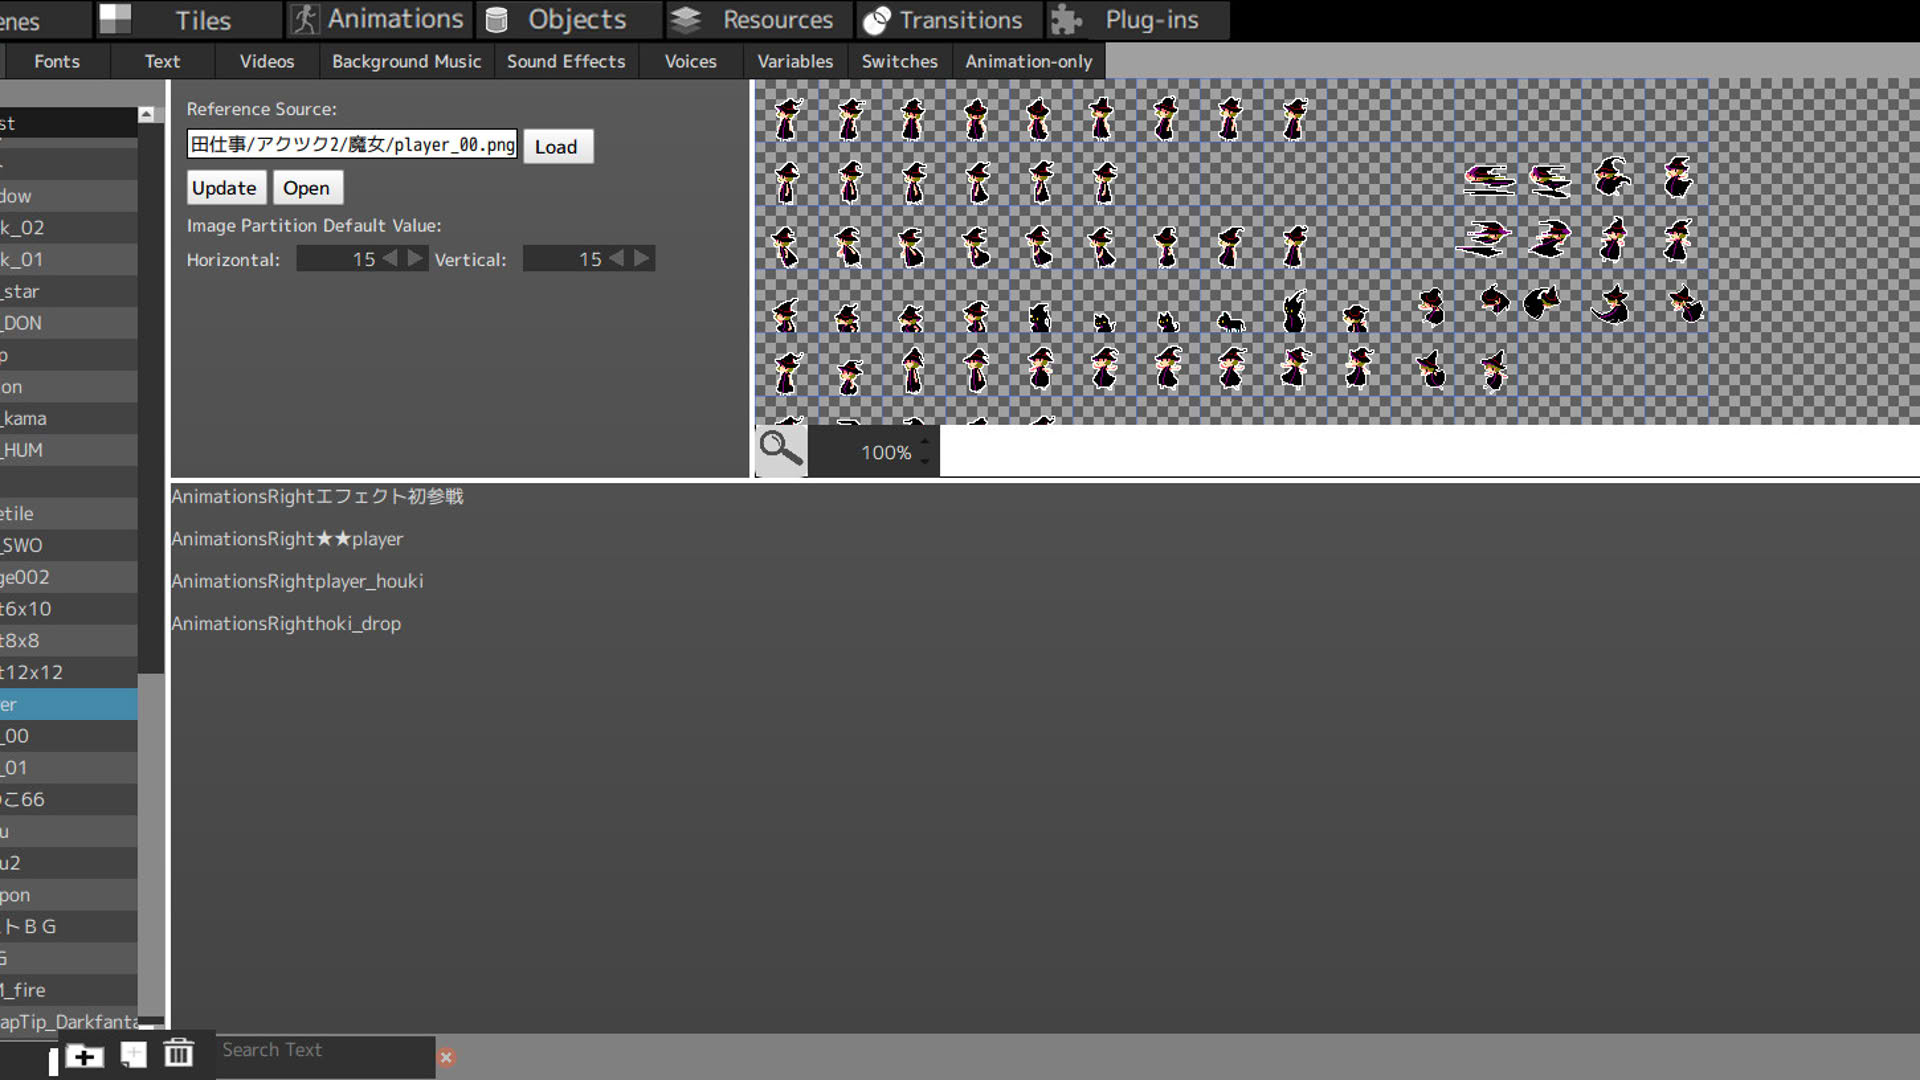
Task: Increase the 100% zoom value
Action: tap(924, 442)
